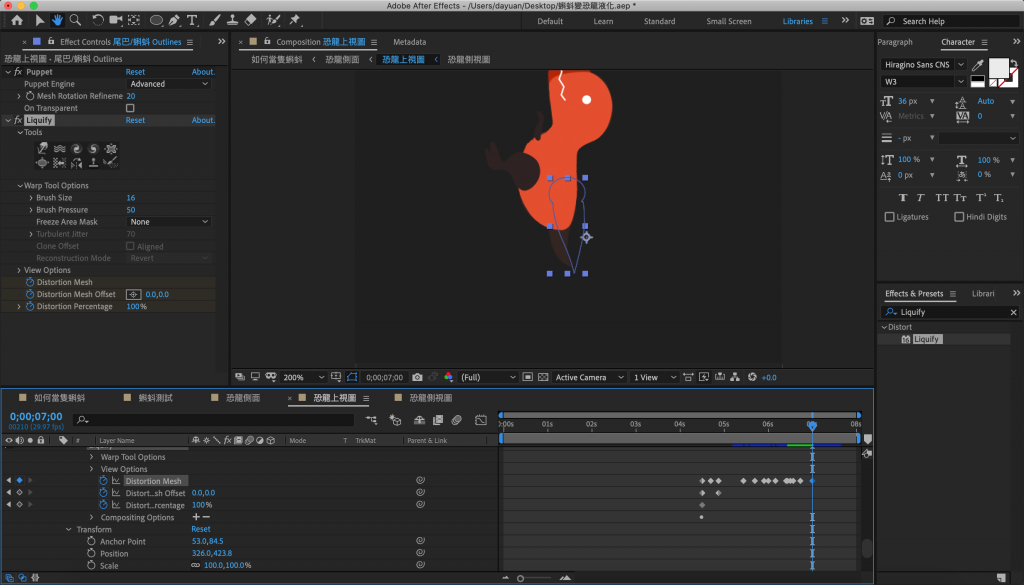This screenshot has height=585, width=1024.
Task: Reset the Liquify effect
Action: (135, 120)
